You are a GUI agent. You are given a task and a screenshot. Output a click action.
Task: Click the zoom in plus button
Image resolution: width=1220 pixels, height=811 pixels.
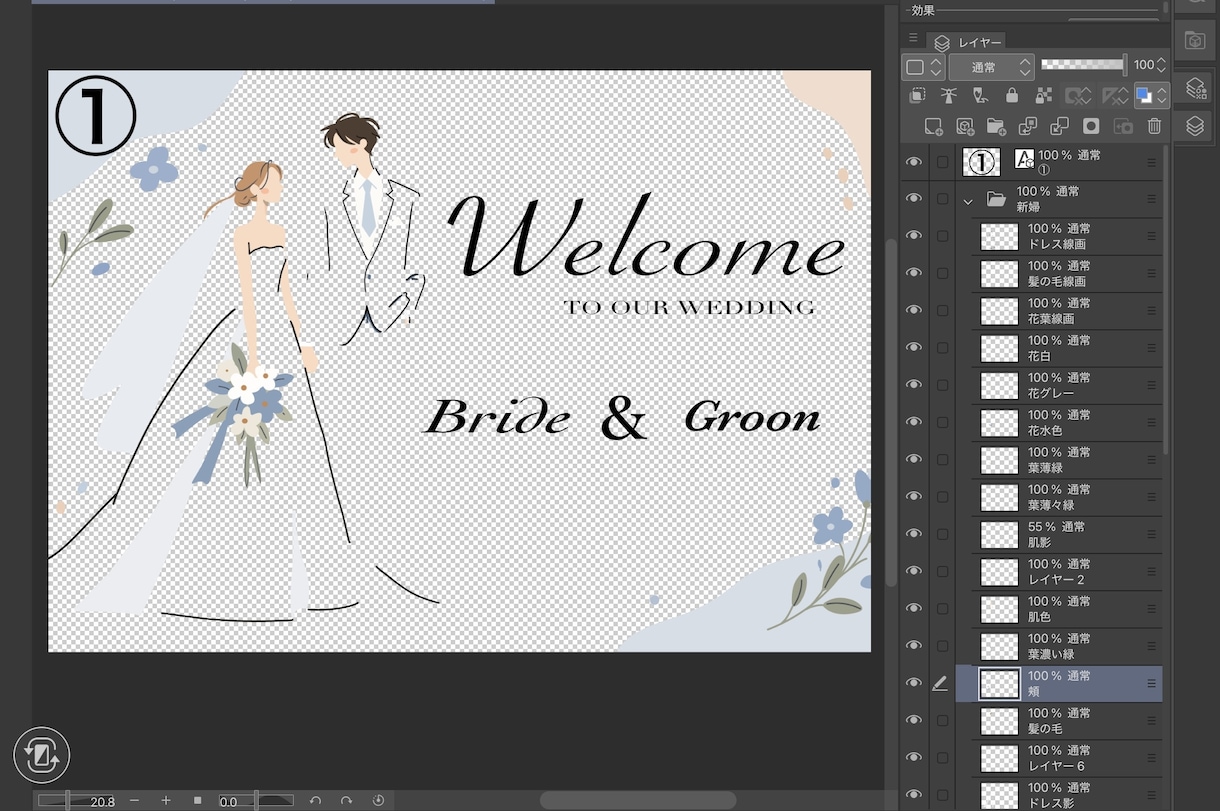[x=166, y=801]
